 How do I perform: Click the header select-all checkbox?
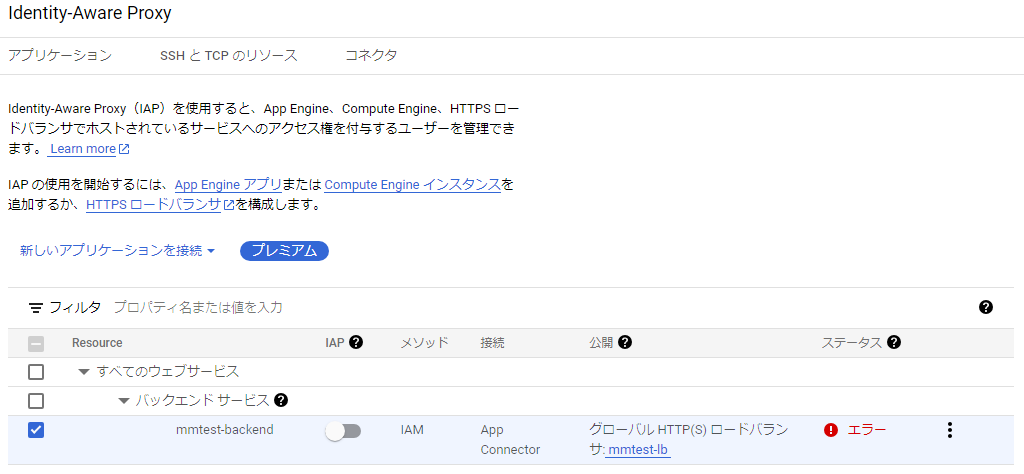point(36,343)
